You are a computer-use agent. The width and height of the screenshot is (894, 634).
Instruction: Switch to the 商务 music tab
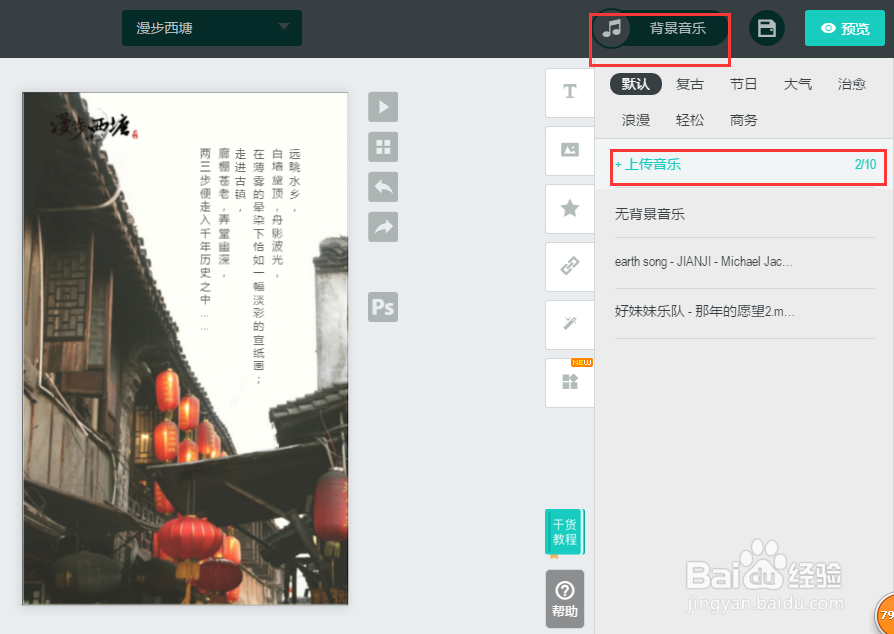click(x=743, y=120)
